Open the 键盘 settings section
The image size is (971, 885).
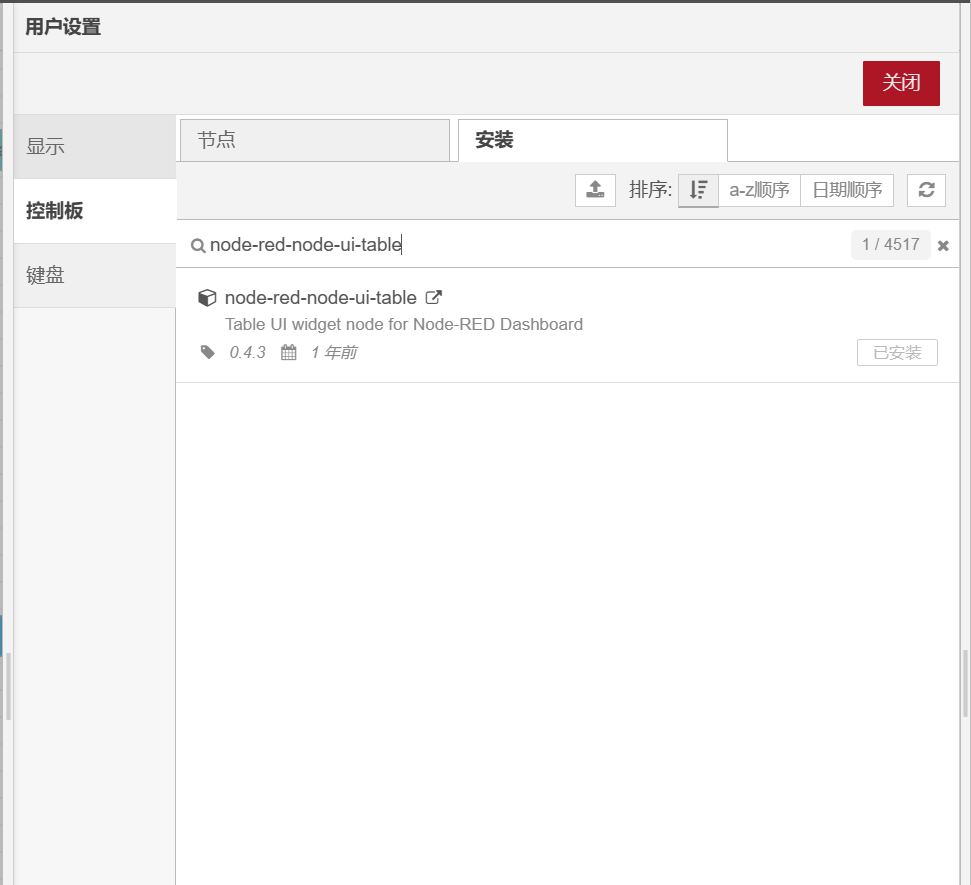pyautogui.click(x=95, y=275)
